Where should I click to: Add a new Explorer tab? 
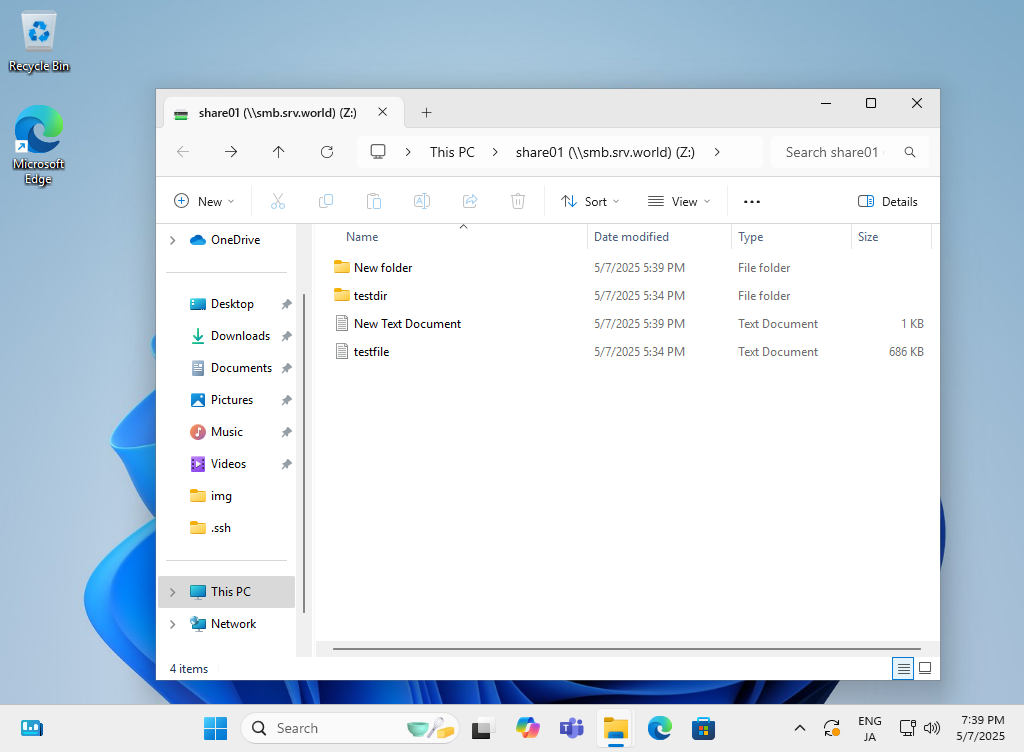(x=426, y=112)
